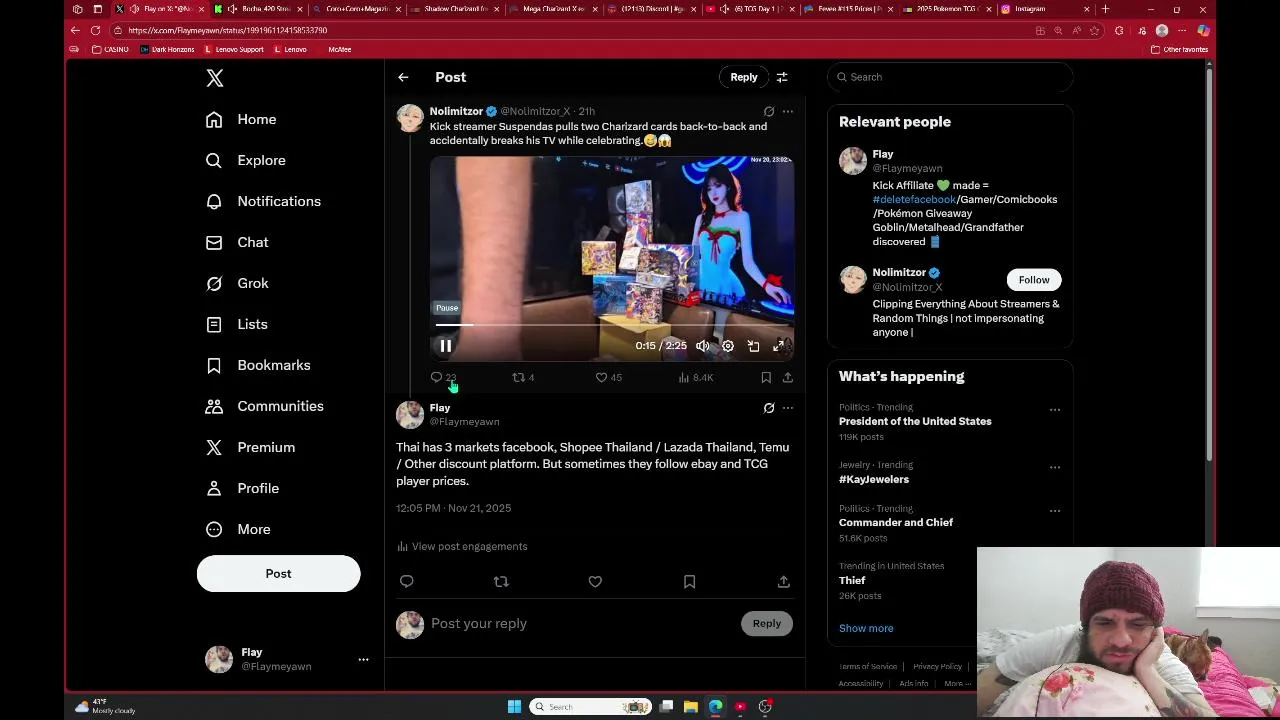Click Show more under What's happening
Viewport: 1280px width, 720px height.
pos(866,628)
